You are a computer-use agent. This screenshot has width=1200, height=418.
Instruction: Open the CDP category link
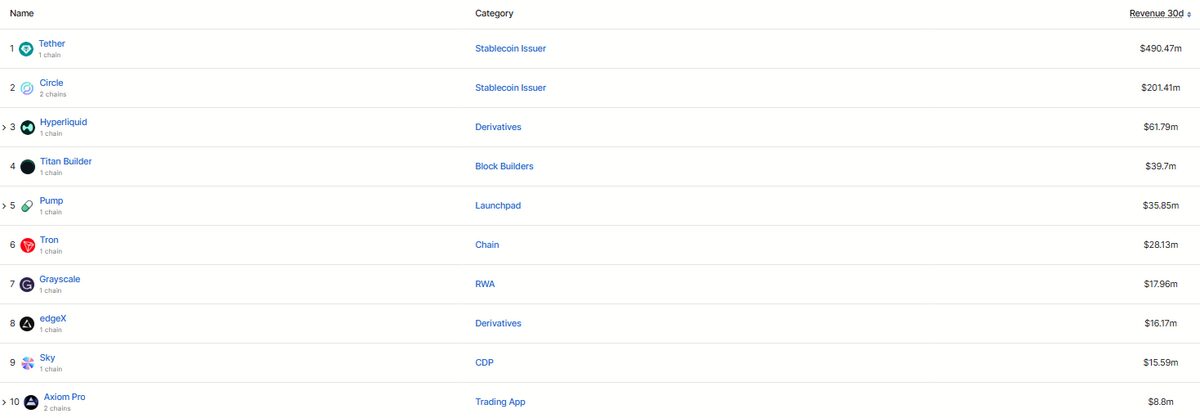[485, 363]
